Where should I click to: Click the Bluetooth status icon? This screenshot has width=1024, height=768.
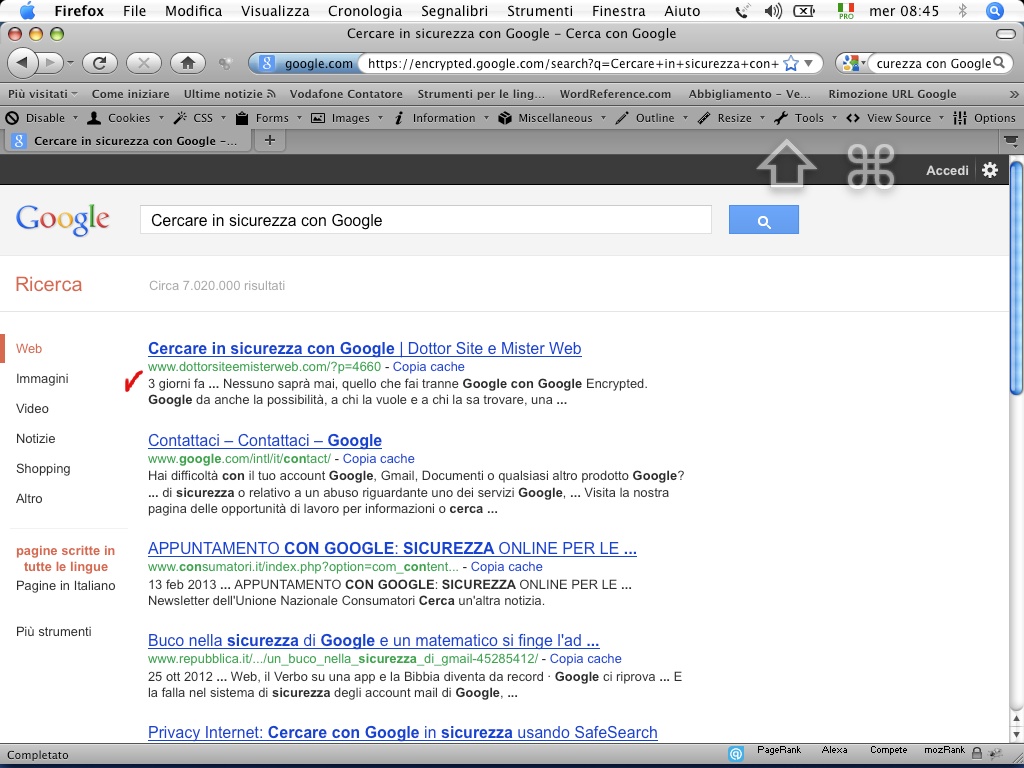(962, 11)
